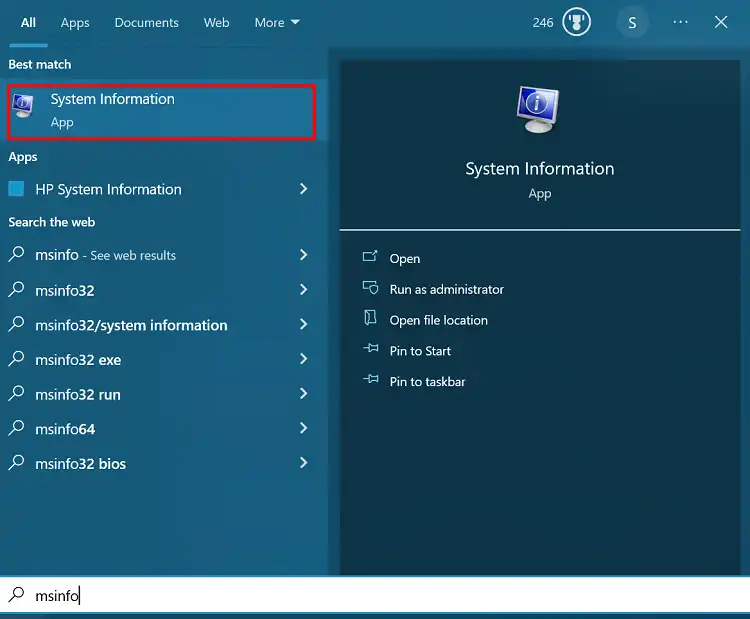Open the three-dot options menu

pyautogui.click(x=680, y=22)
